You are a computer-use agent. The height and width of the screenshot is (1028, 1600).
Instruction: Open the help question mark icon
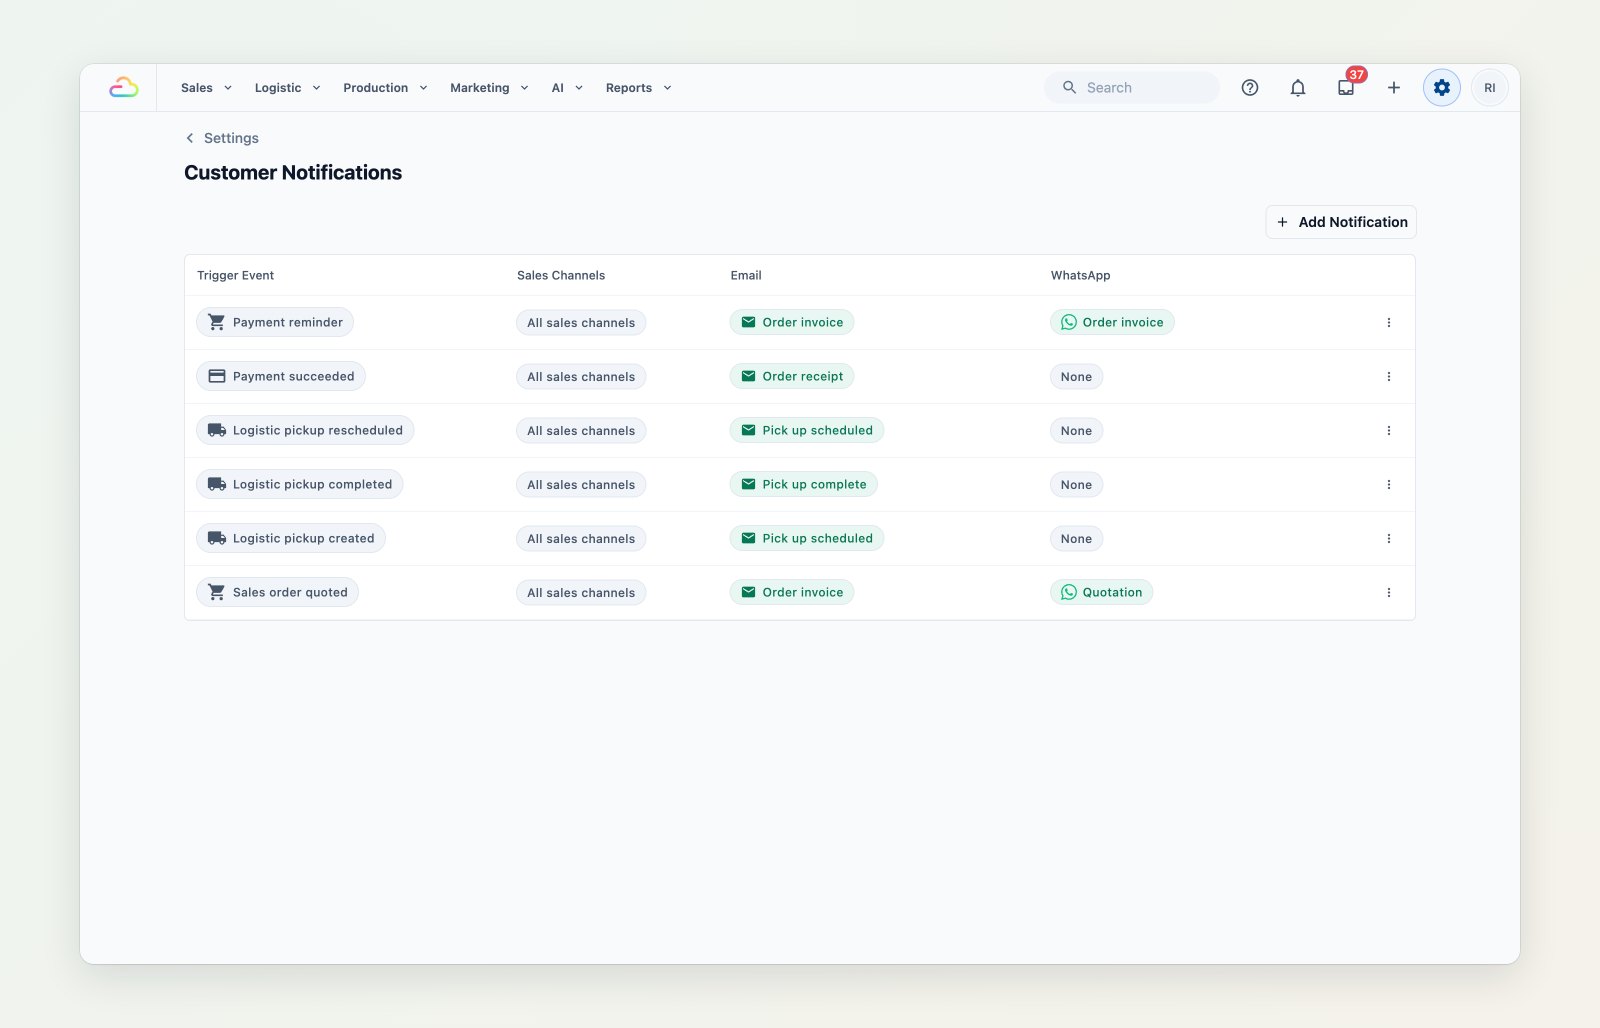tap(1250, 88)
